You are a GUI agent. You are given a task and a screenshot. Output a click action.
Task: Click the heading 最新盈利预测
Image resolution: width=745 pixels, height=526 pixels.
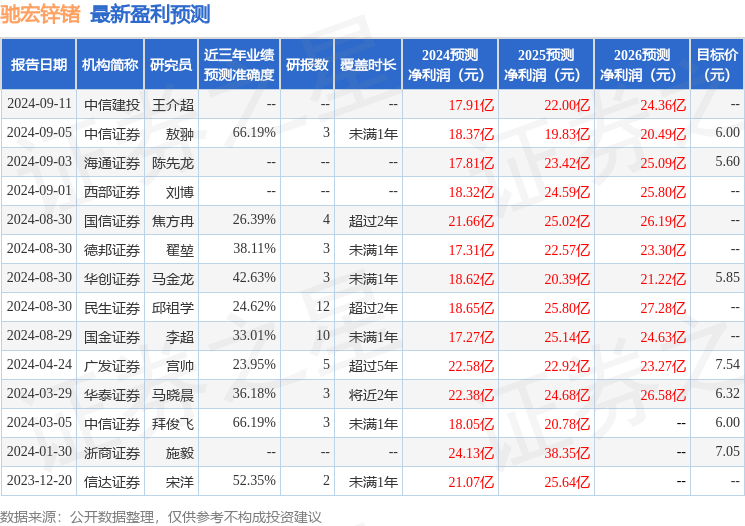[150, 14]
